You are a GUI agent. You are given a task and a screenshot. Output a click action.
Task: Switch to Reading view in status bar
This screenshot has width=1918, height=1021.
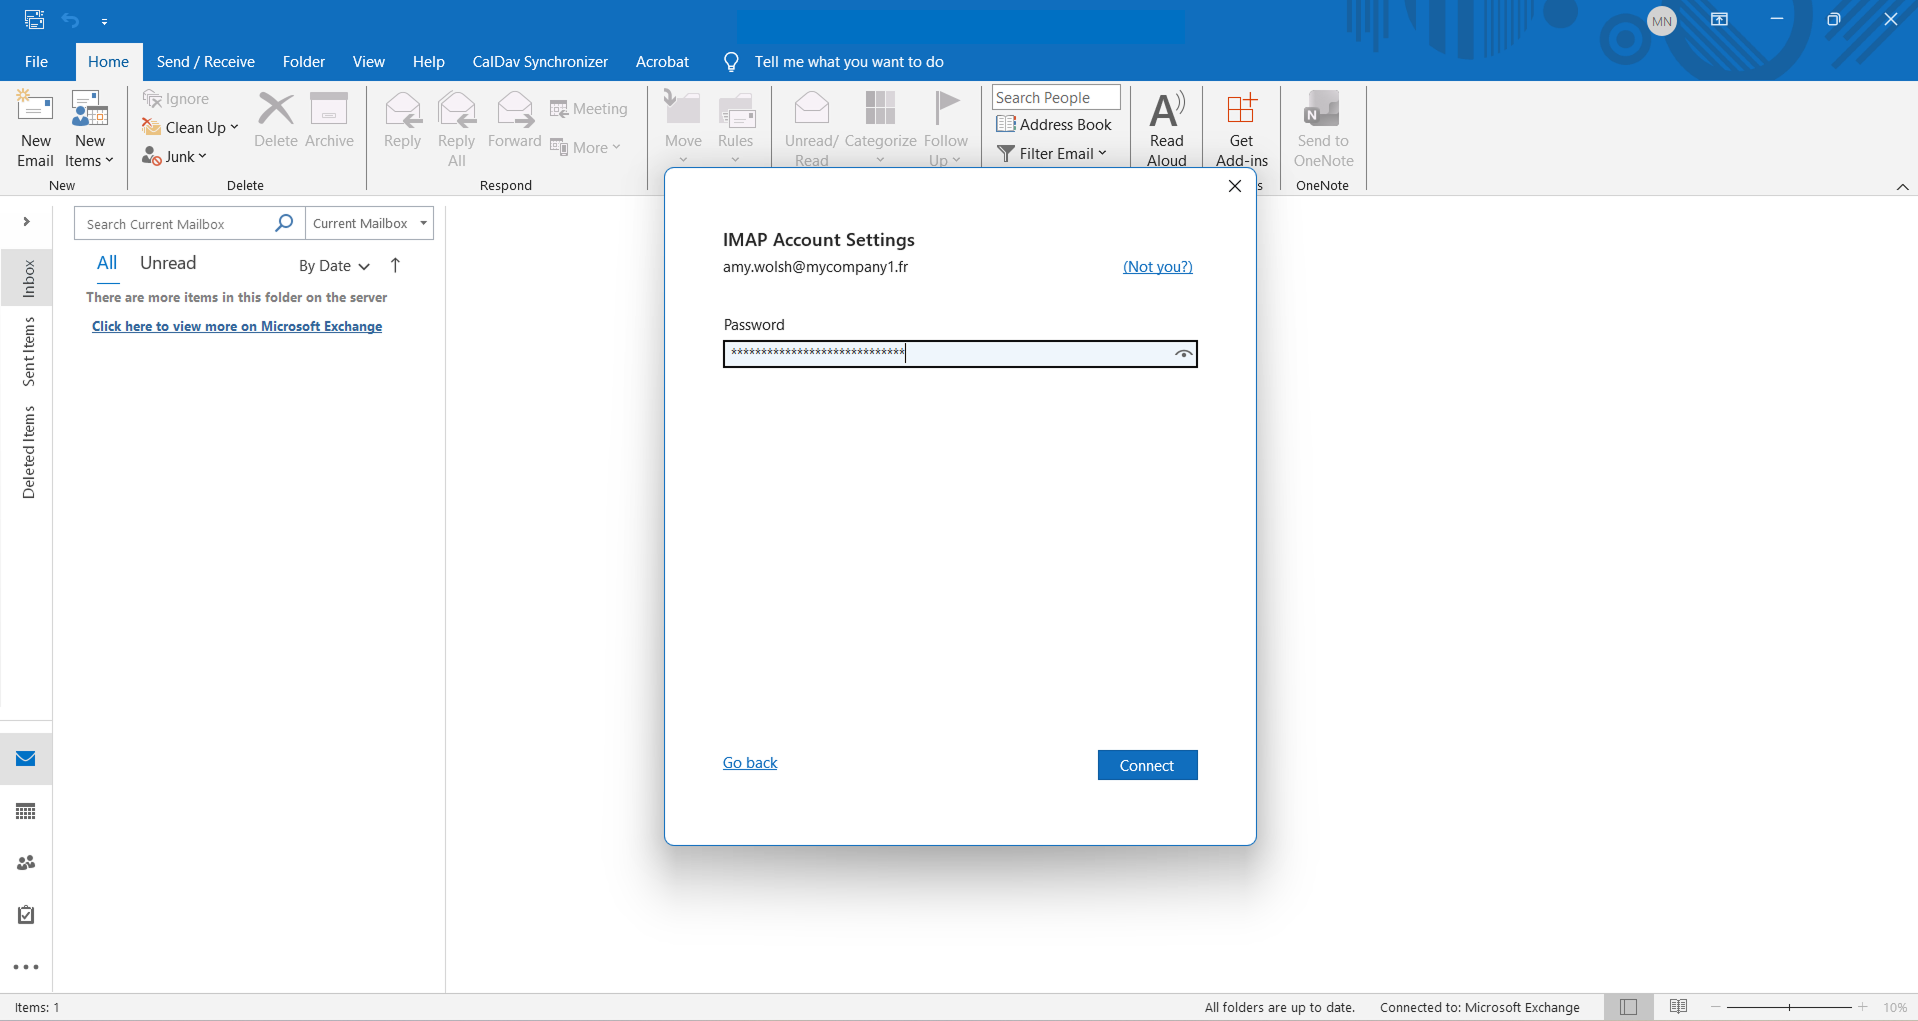coord(1679,1007)
